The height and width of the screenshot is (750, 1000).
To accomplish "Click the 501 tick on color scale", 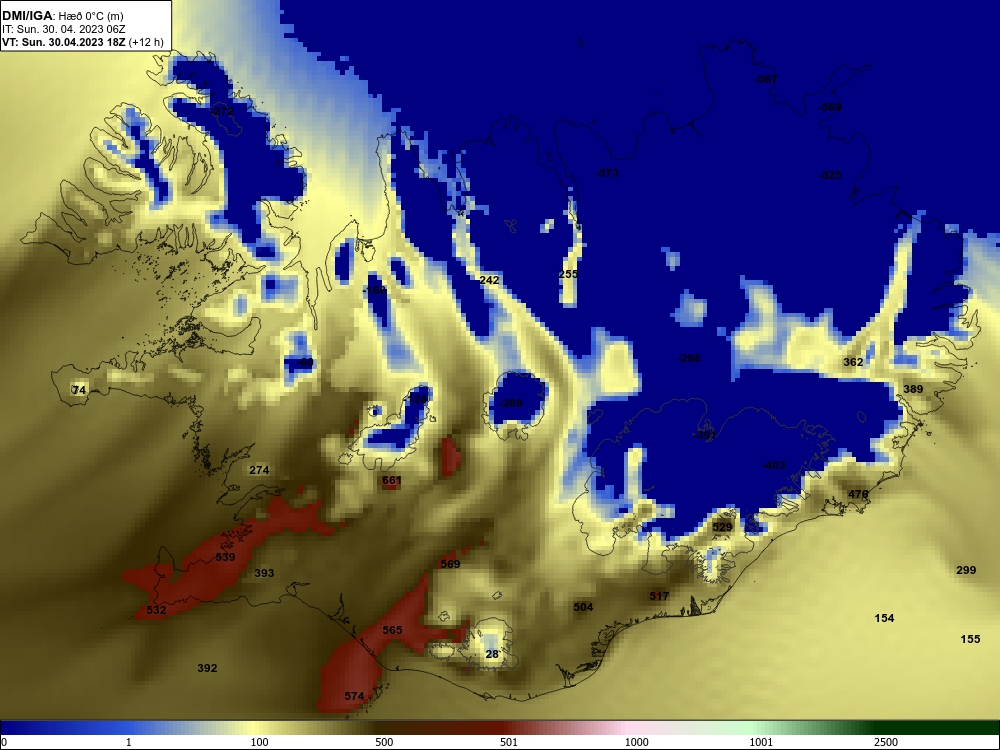I will coord(509,742).
